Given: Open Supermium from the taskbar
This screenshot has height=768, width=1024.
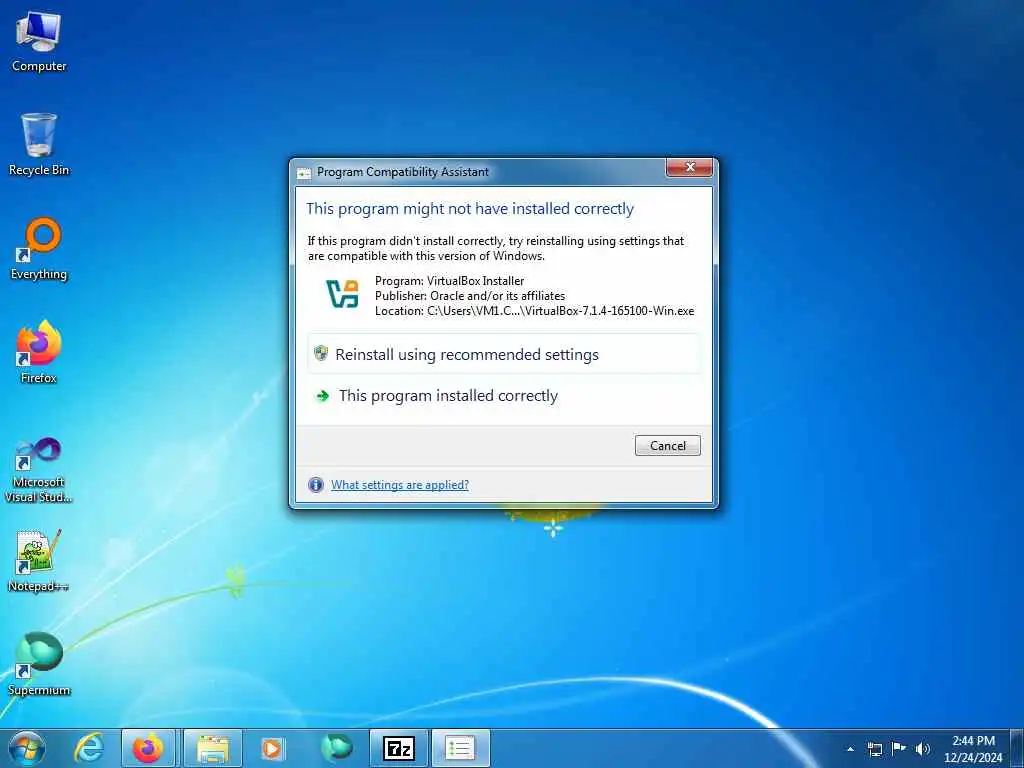Looking at the screenshot, I should pyautogui.click(x=336, y=748).
